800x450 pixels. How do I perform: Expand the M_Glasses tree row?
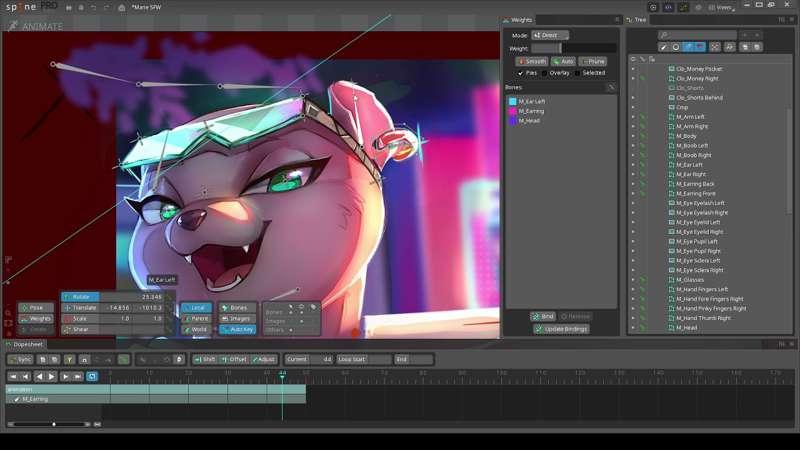633,280
